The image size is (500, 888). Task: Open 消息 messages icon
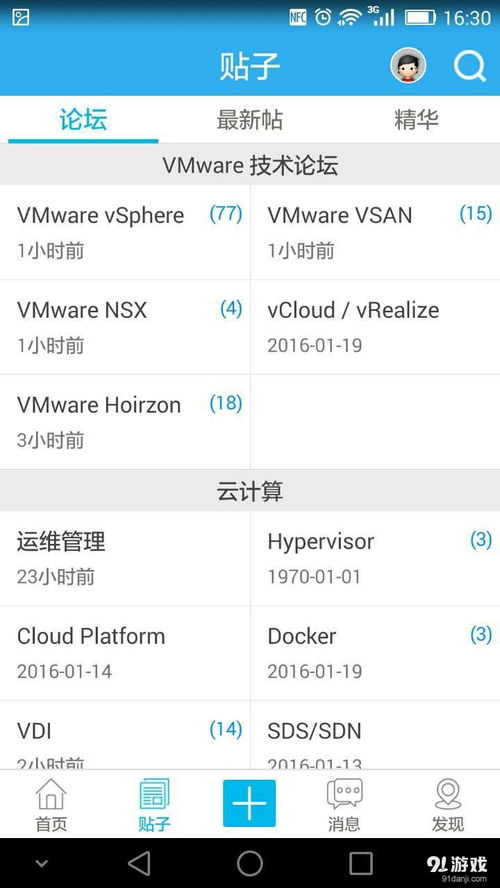coord(344,805)
